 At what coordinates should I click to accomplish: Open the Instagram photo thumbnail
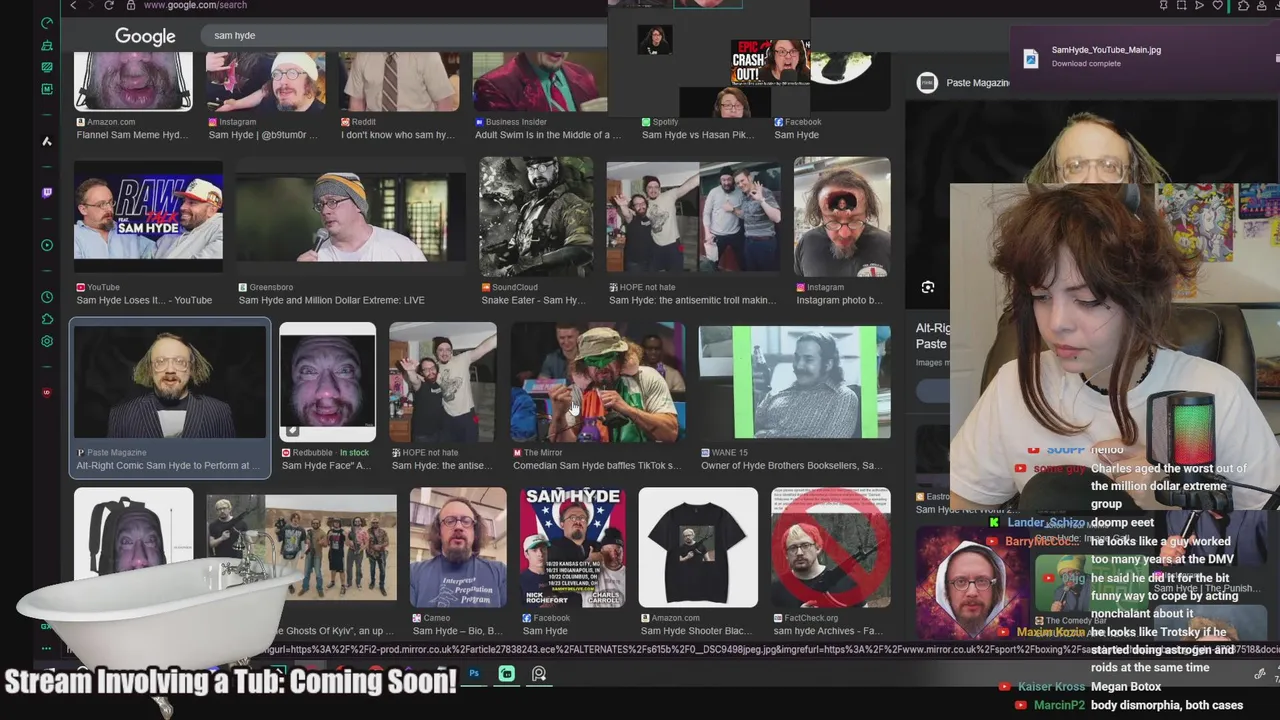842,216
